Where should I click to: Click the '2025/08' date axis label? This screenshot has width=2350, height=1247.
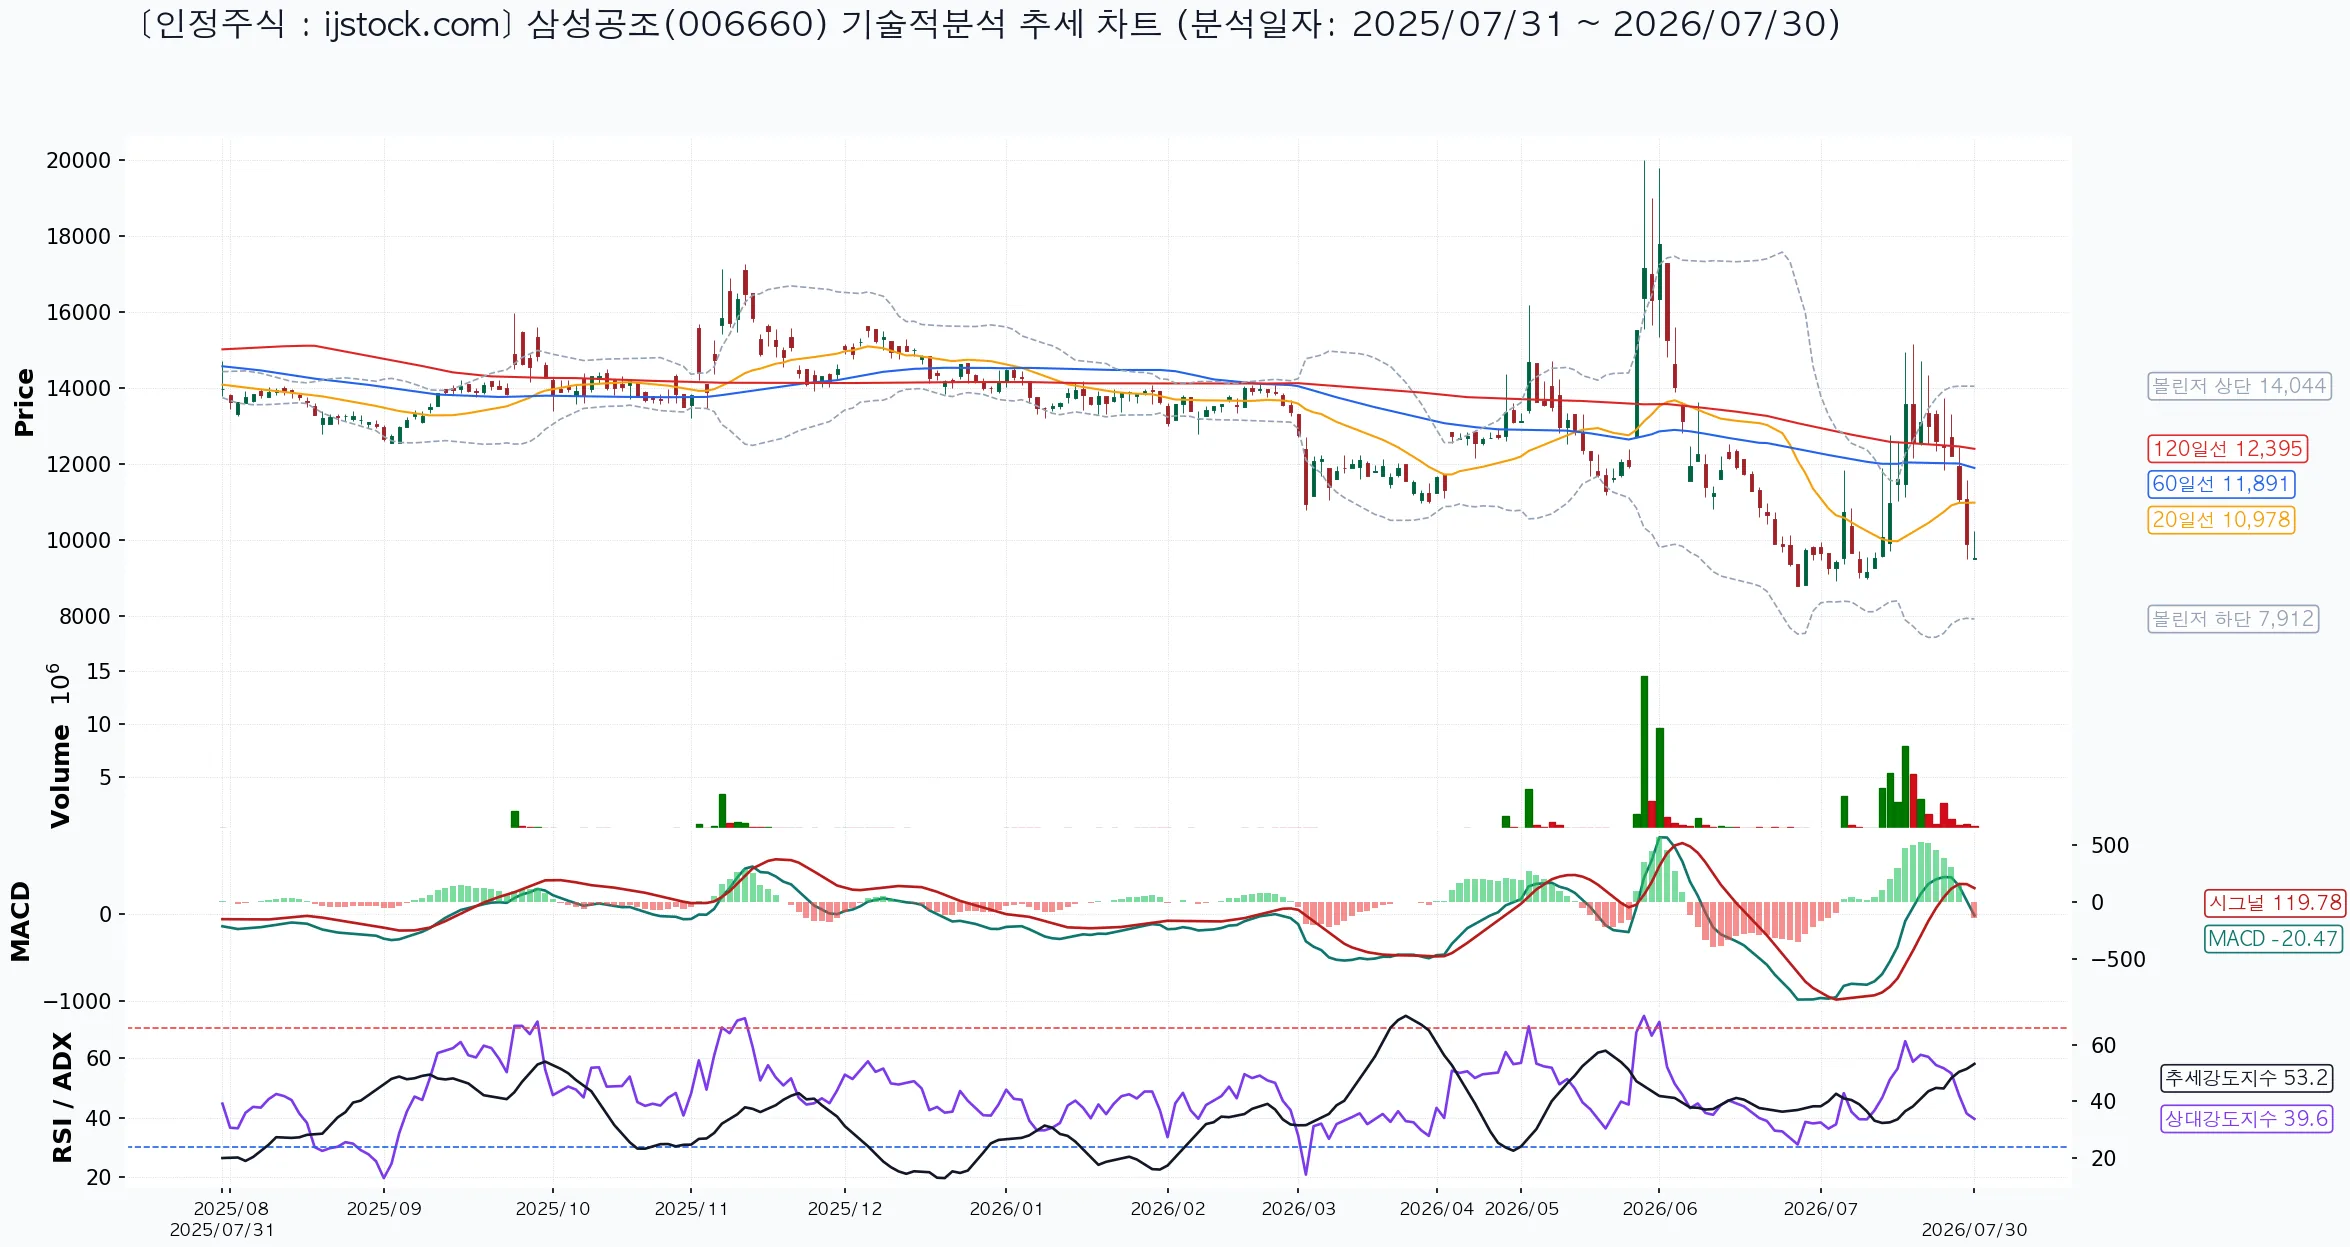[231, 1208]
